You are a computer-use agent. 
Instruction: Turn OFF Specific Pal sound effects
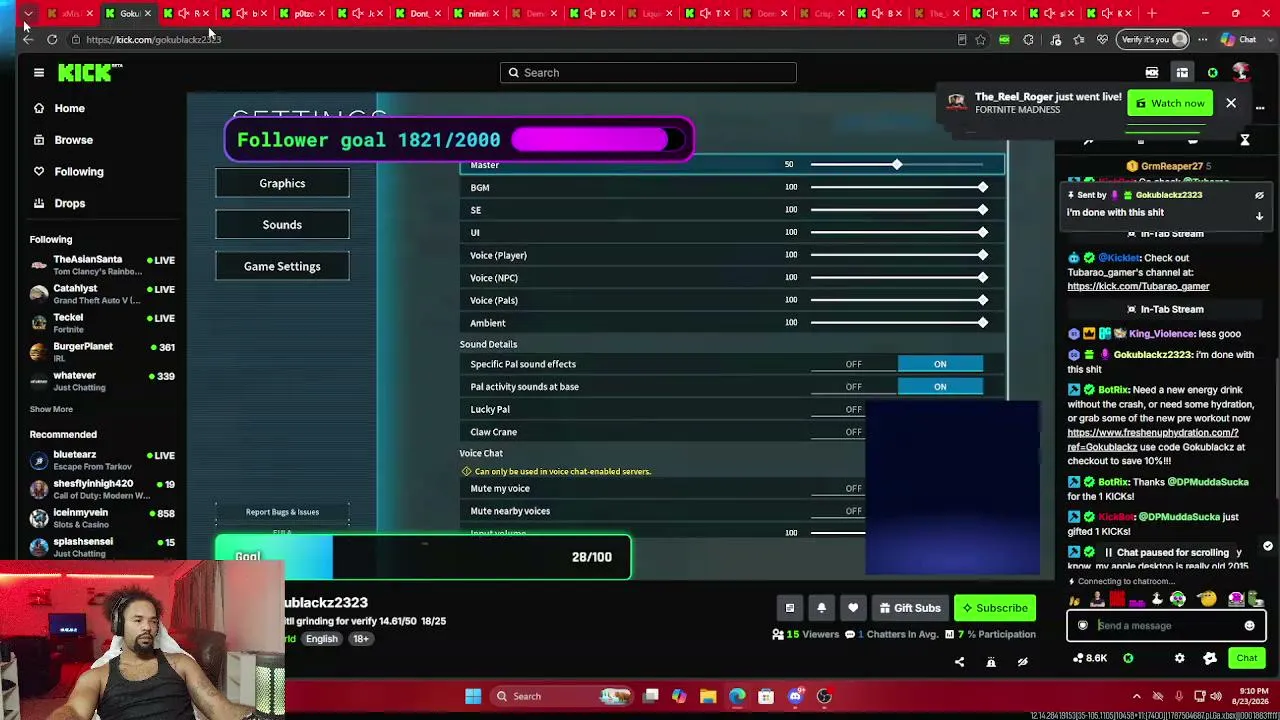pyautogui.click(x=853, y=364)
